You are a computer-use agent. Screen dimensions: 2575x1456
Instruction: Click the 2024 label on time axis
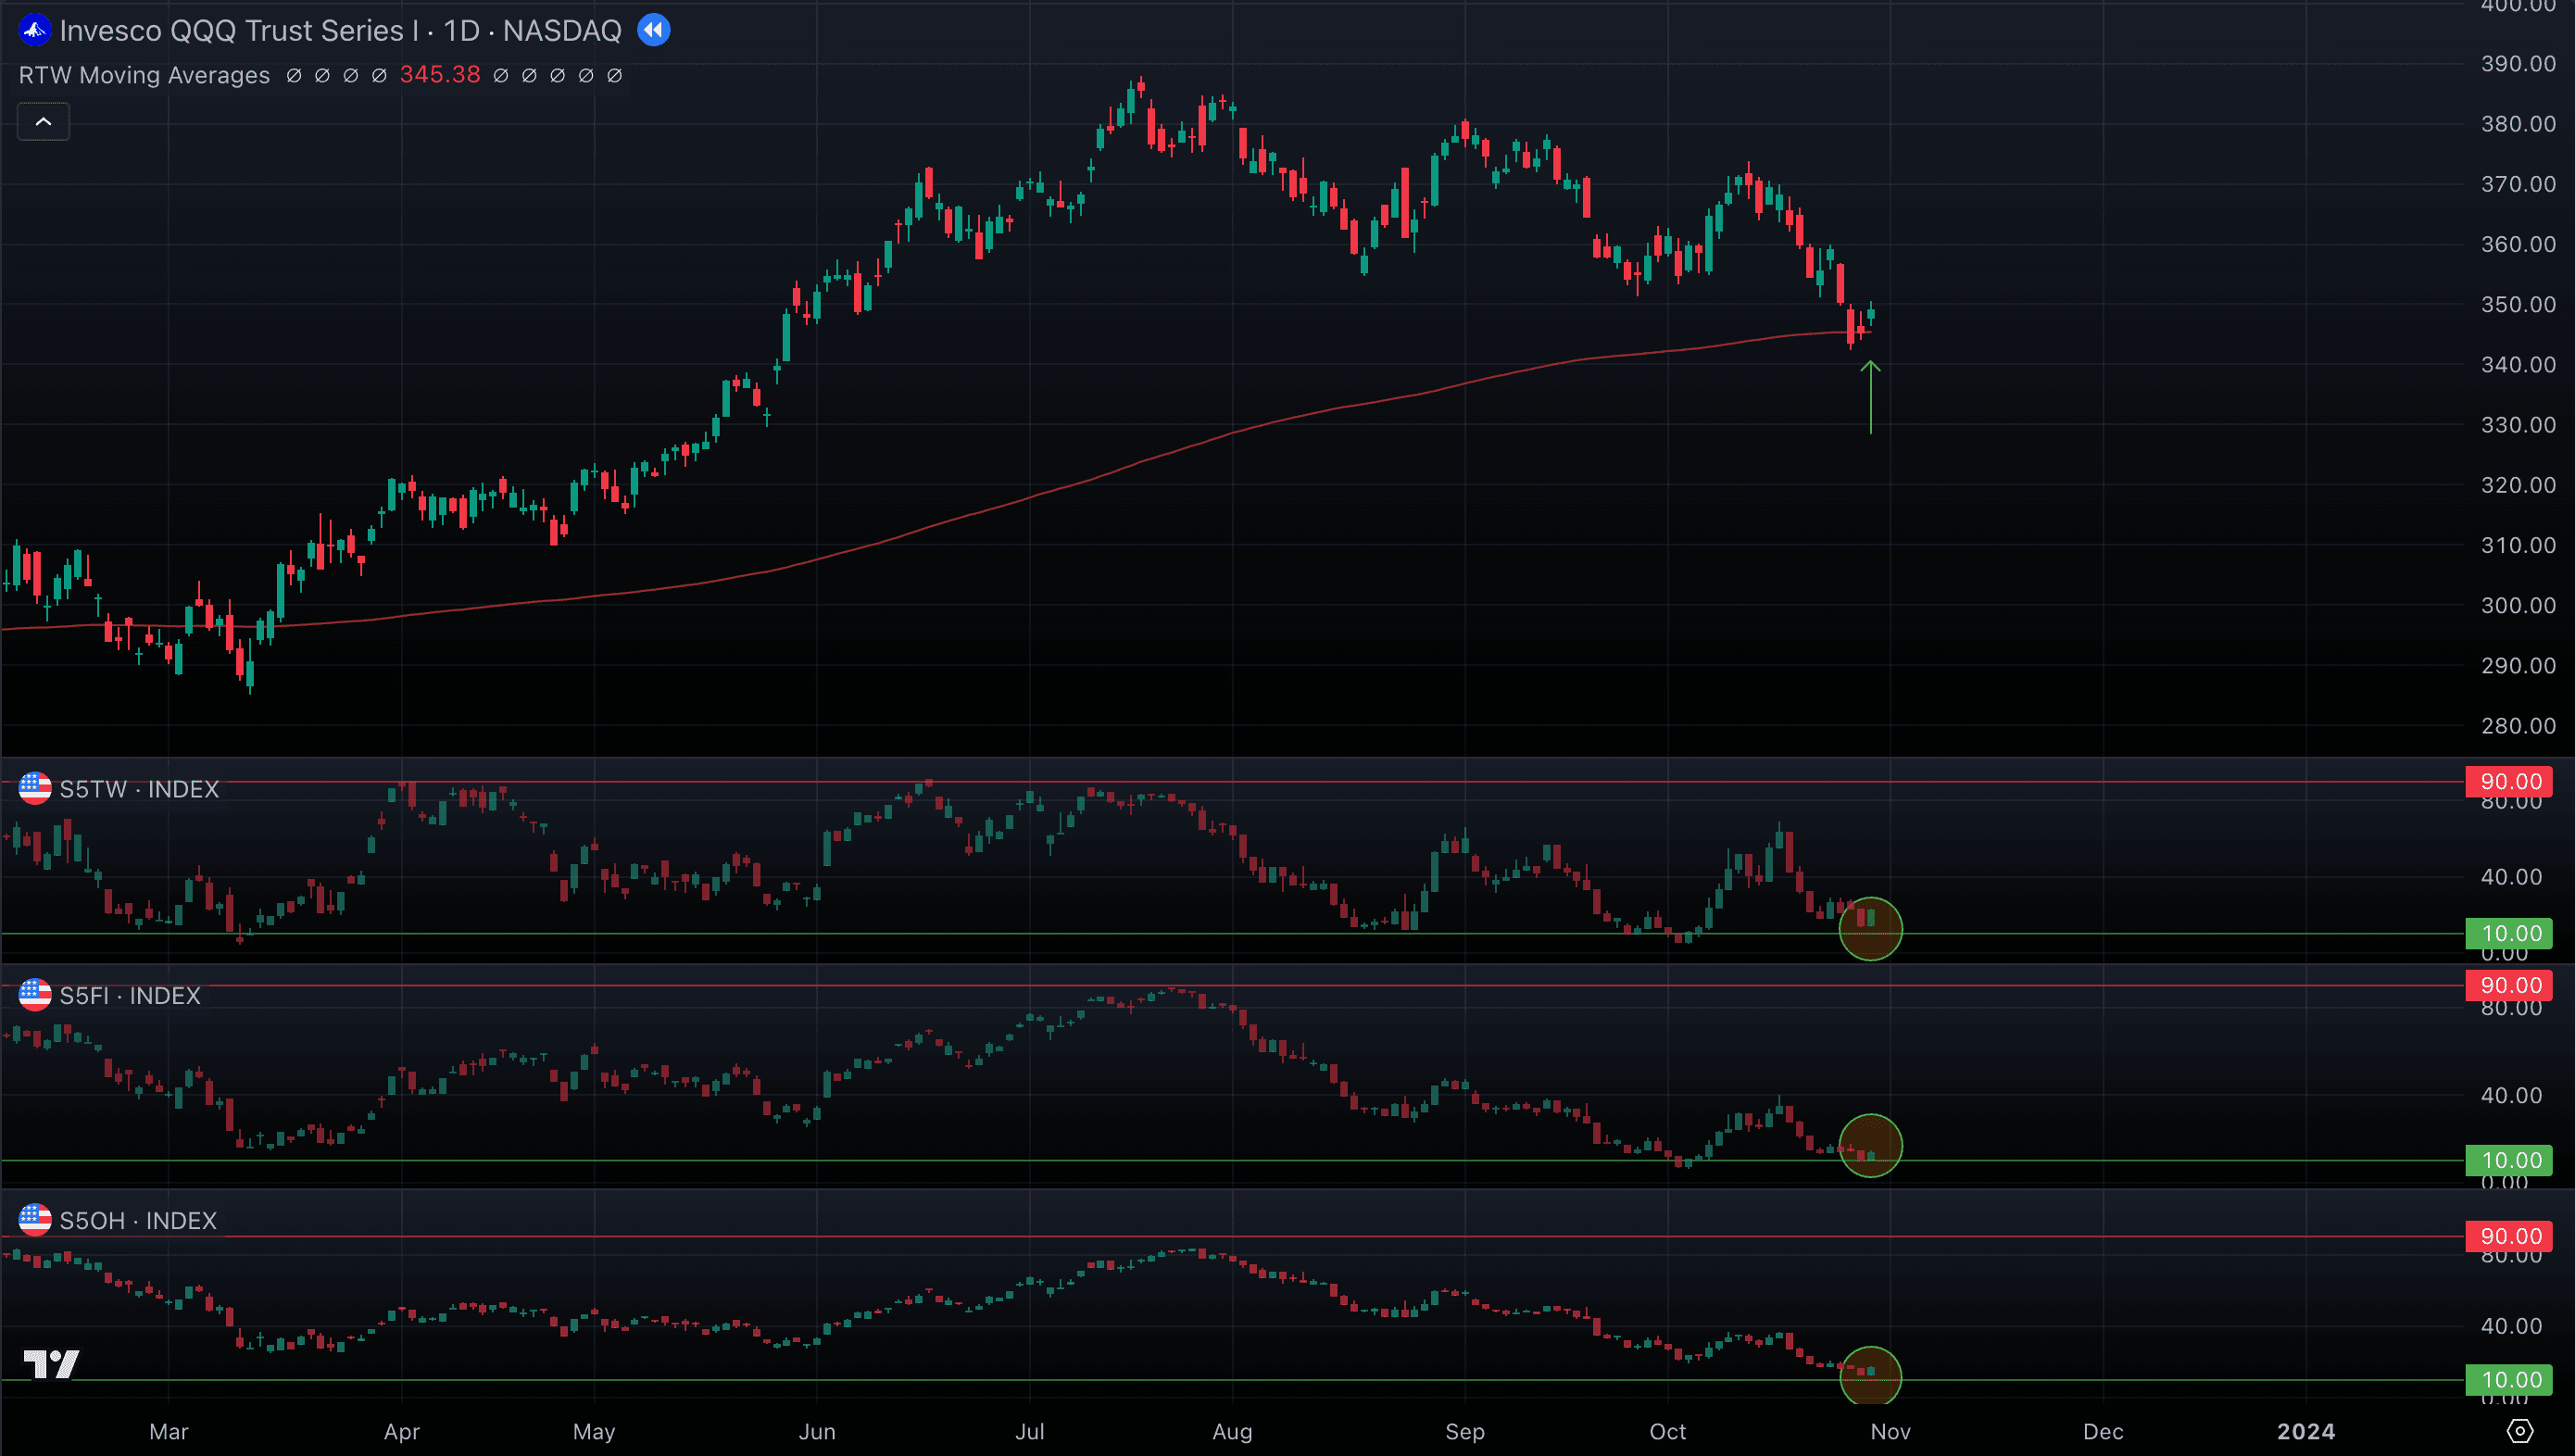tap(2306, 1431)
